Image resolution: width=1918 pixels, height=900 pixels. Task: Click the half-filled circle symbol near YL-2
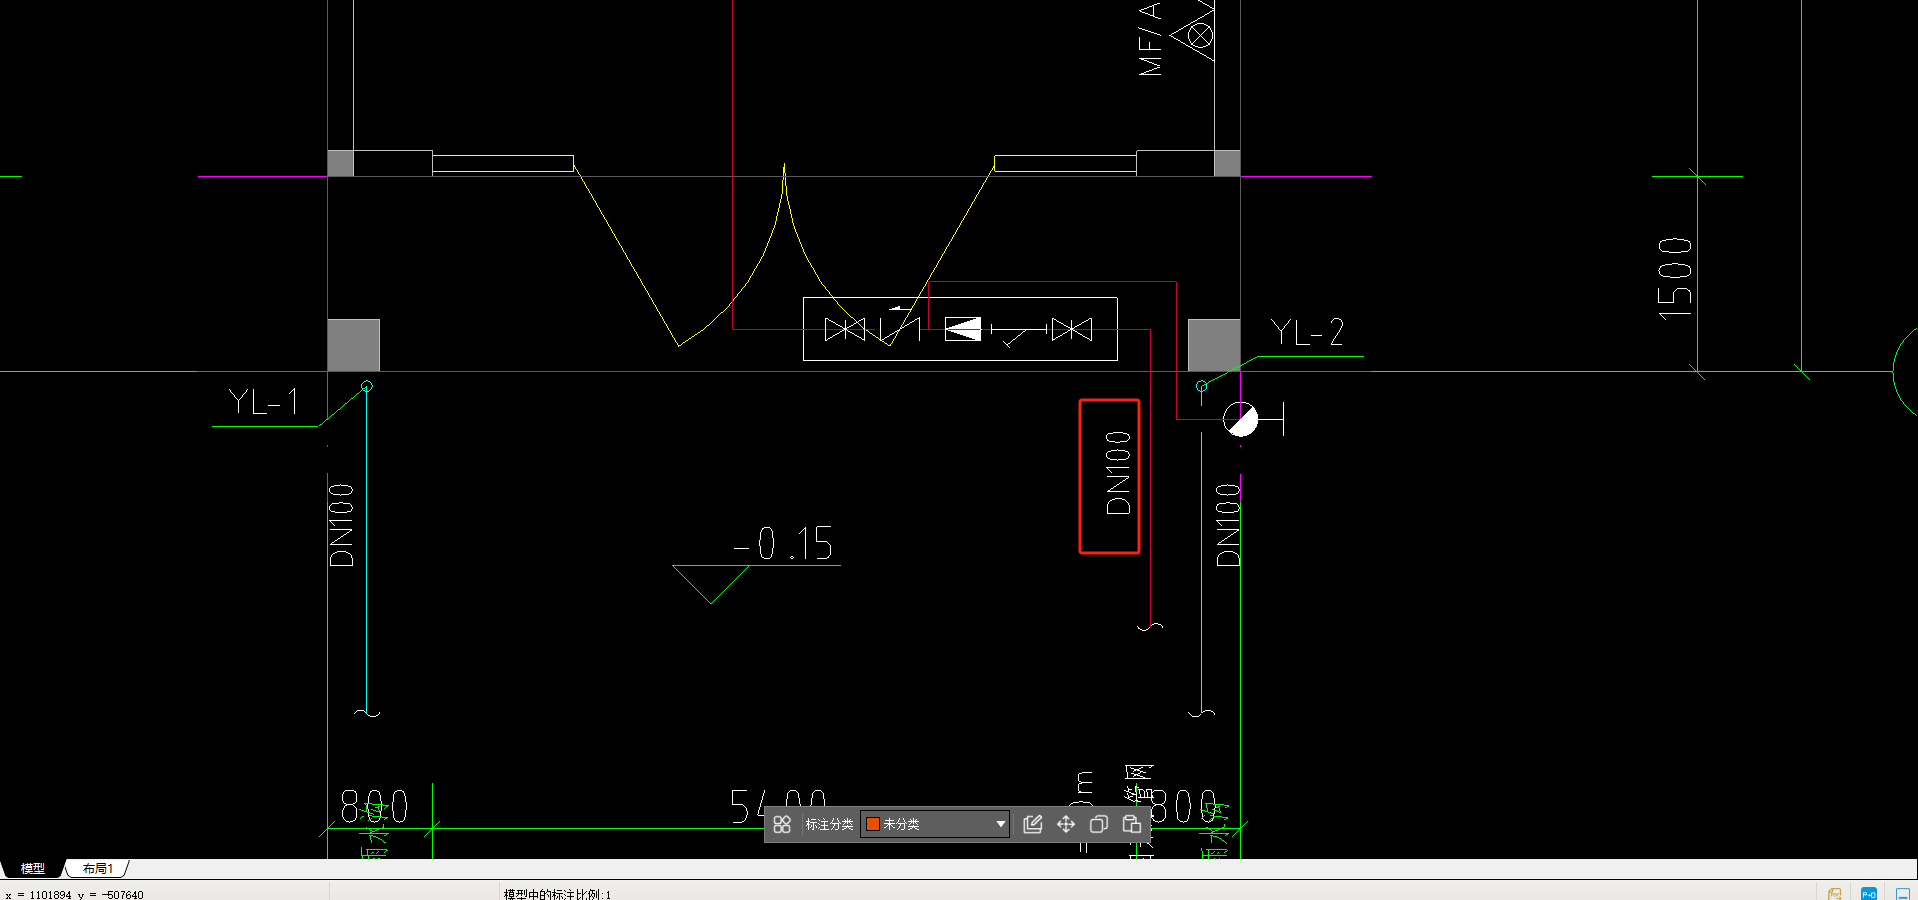coord(1241,420)
